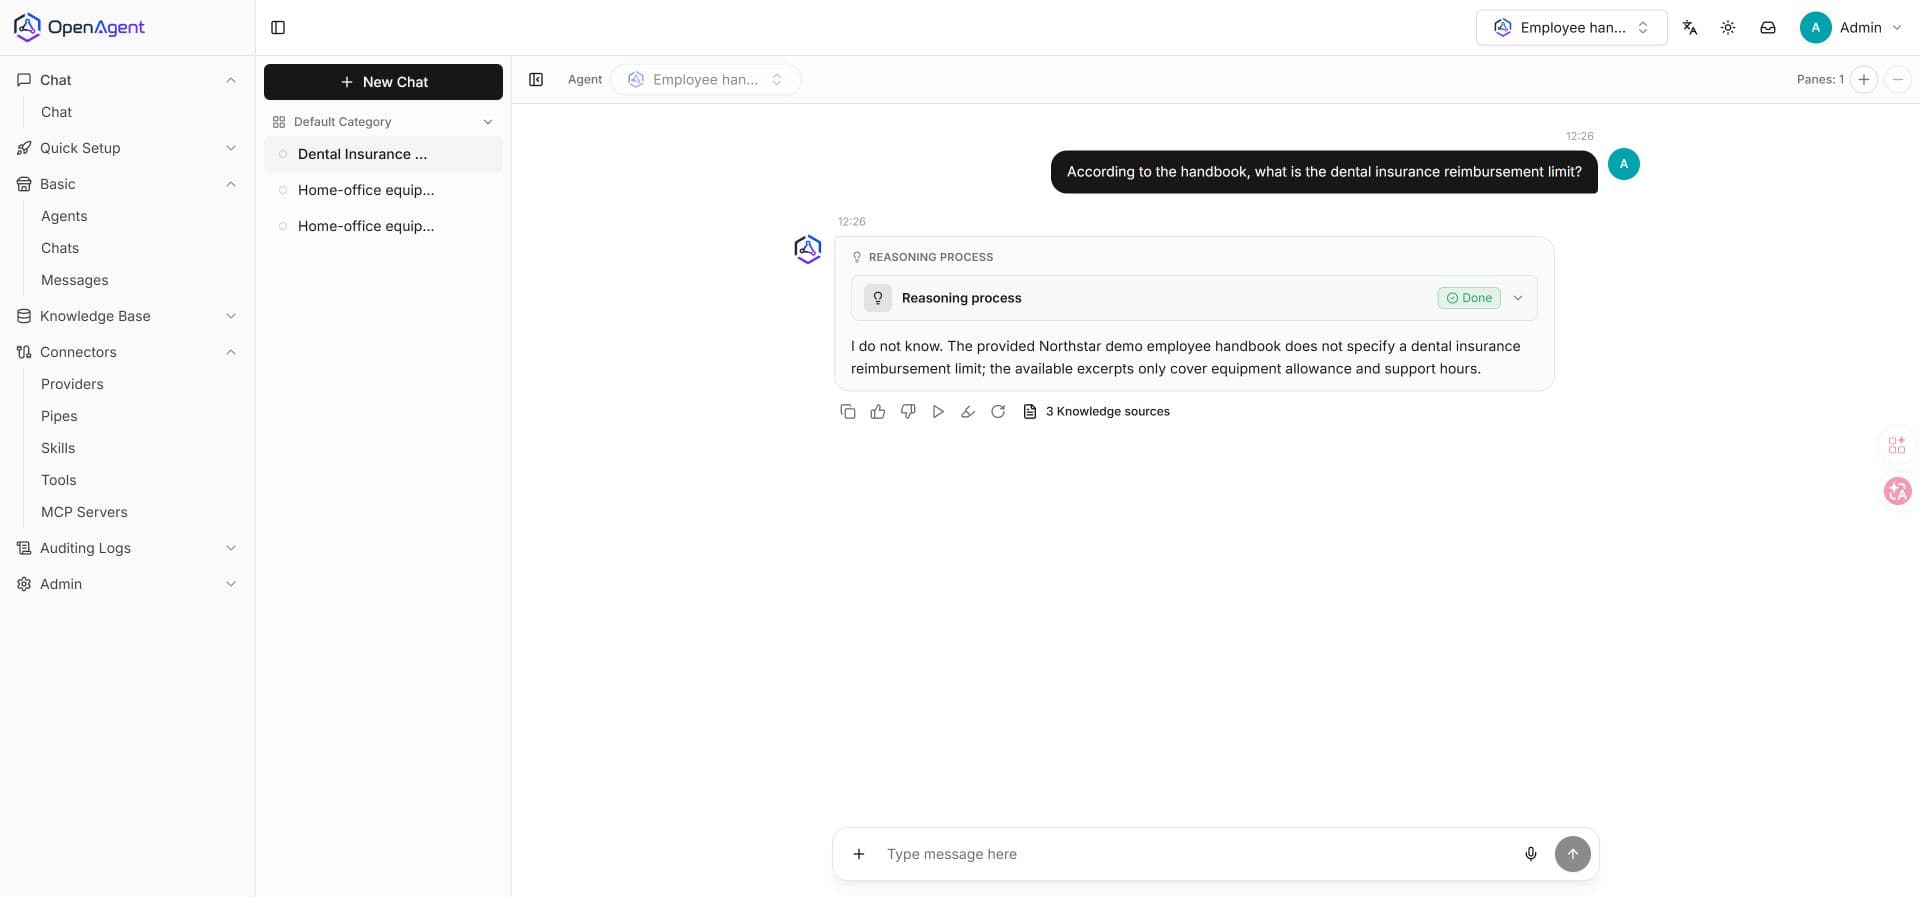Screen dimensions: 1920x897
Task: Open the Providers page
Action: coord(72,384)
